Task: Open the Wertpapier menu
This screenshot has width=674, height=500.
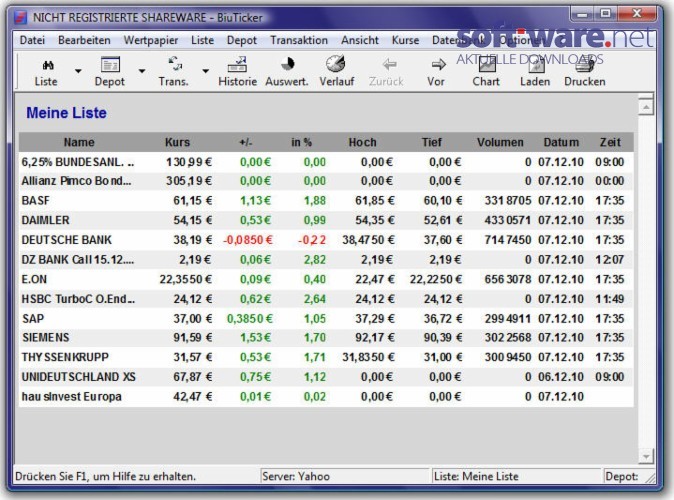Action: click(151, 40)
